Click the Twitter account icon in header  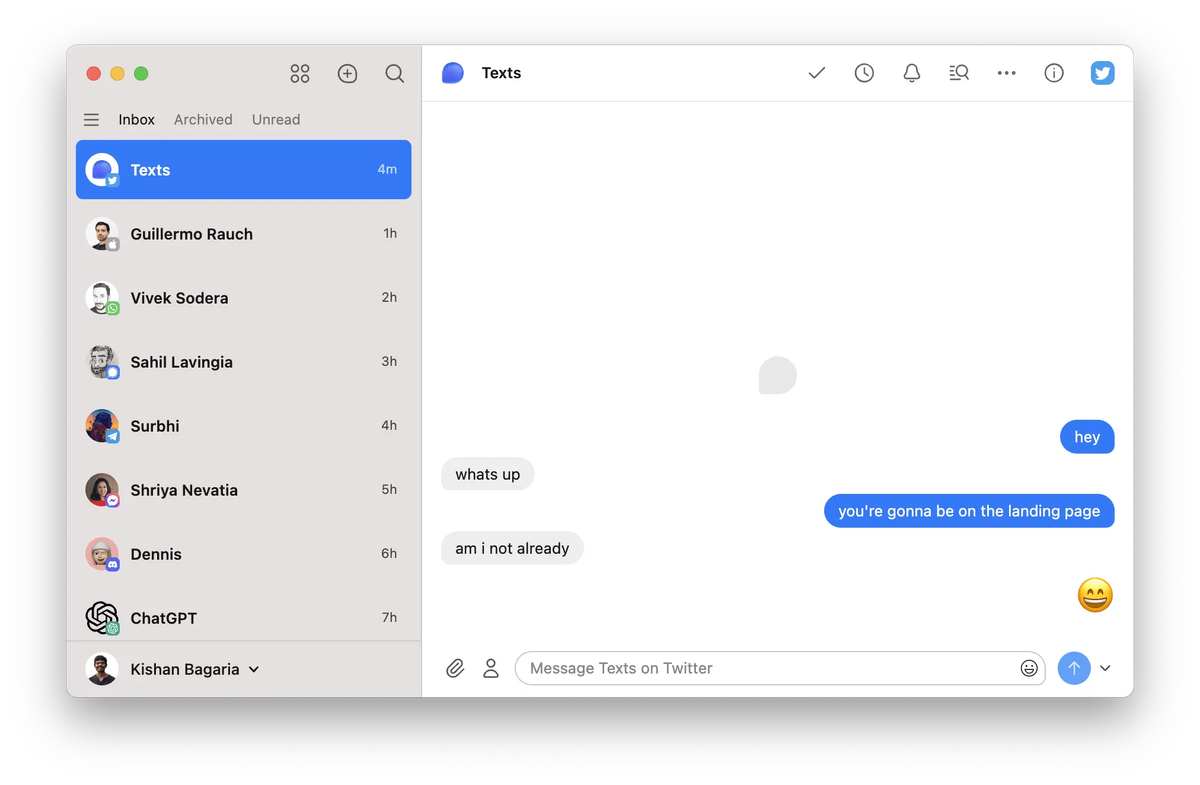1102,73
